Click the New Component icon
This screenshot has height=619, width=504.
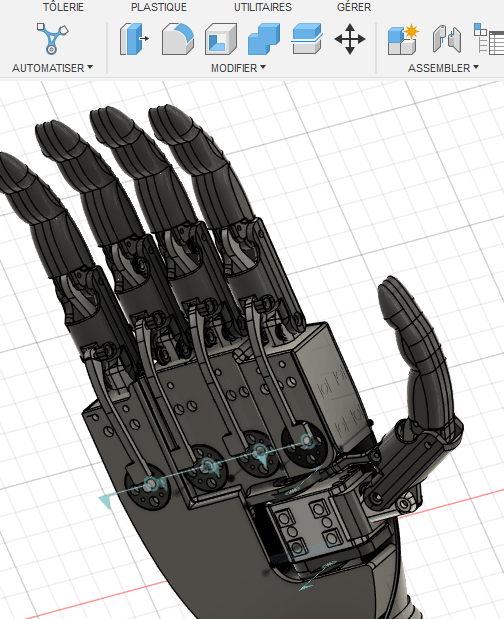[403, 39]
